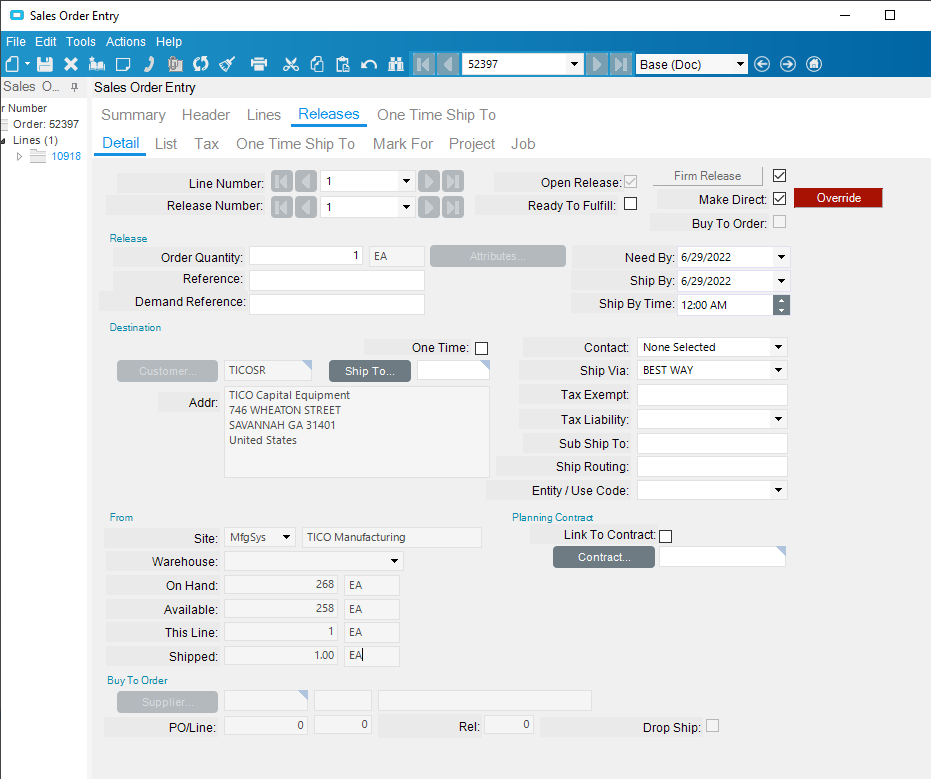Check the Buy To Order checkbox
This screenshot has width=931, height=779.
coord(780,221)
